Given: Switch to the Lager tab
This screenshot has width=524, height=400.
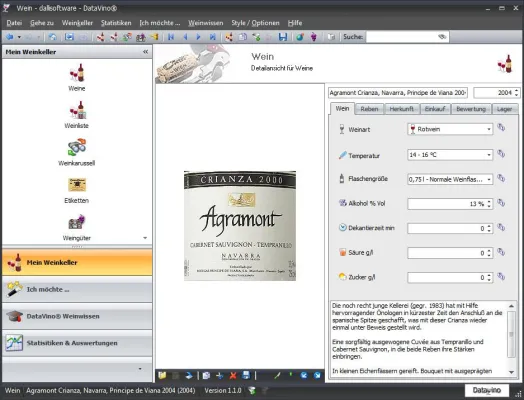Looking at the screenshot, I should [504, 109].
